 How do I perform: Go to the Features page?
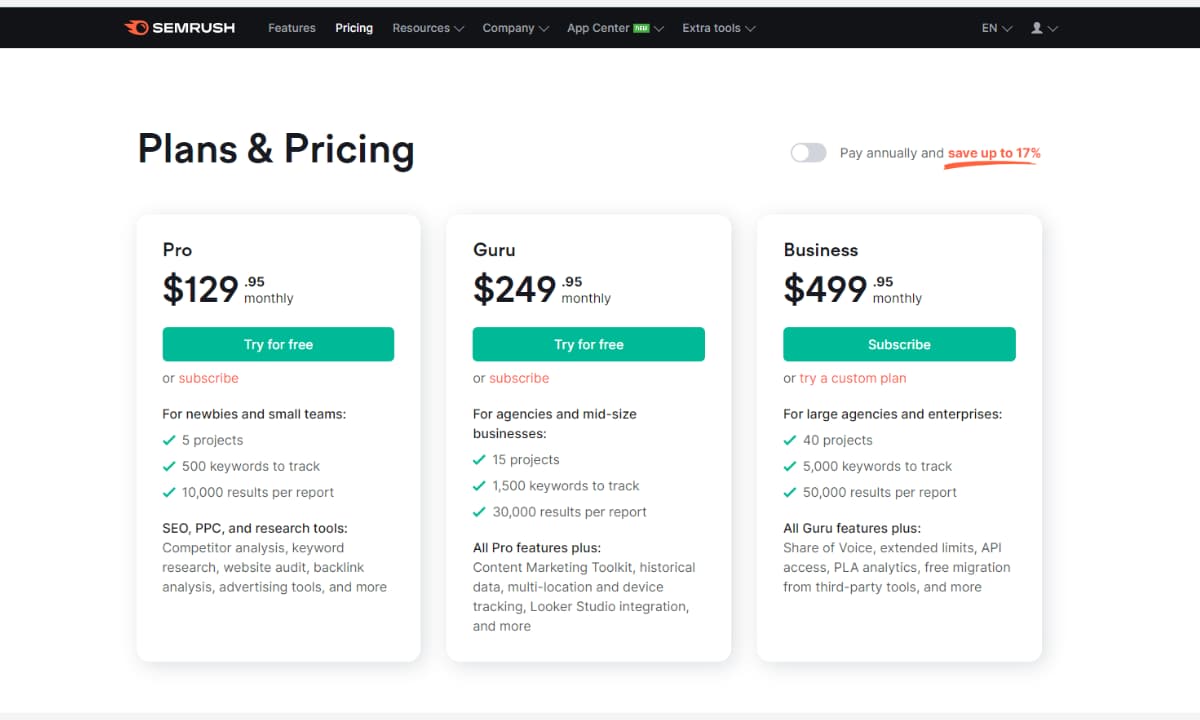[292, 28]
